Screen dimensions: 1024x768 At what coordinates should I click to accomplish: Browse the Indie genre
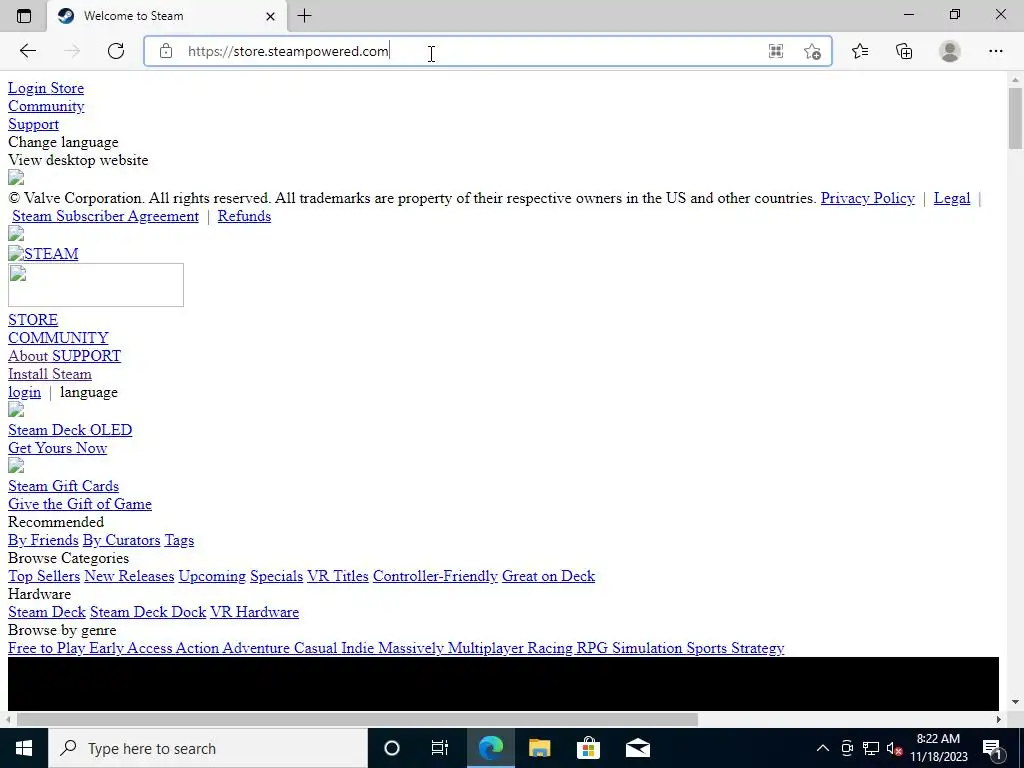358,648
